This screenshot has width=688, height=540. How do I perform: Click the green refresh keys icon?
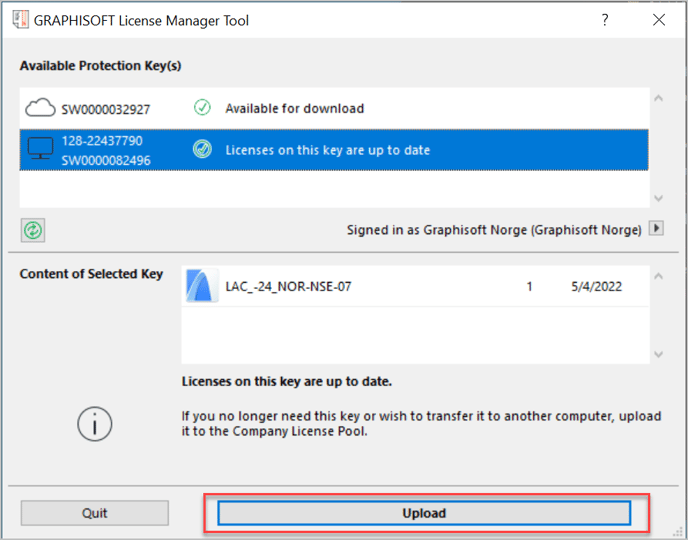pyautogui.click(x=33, y=230)
